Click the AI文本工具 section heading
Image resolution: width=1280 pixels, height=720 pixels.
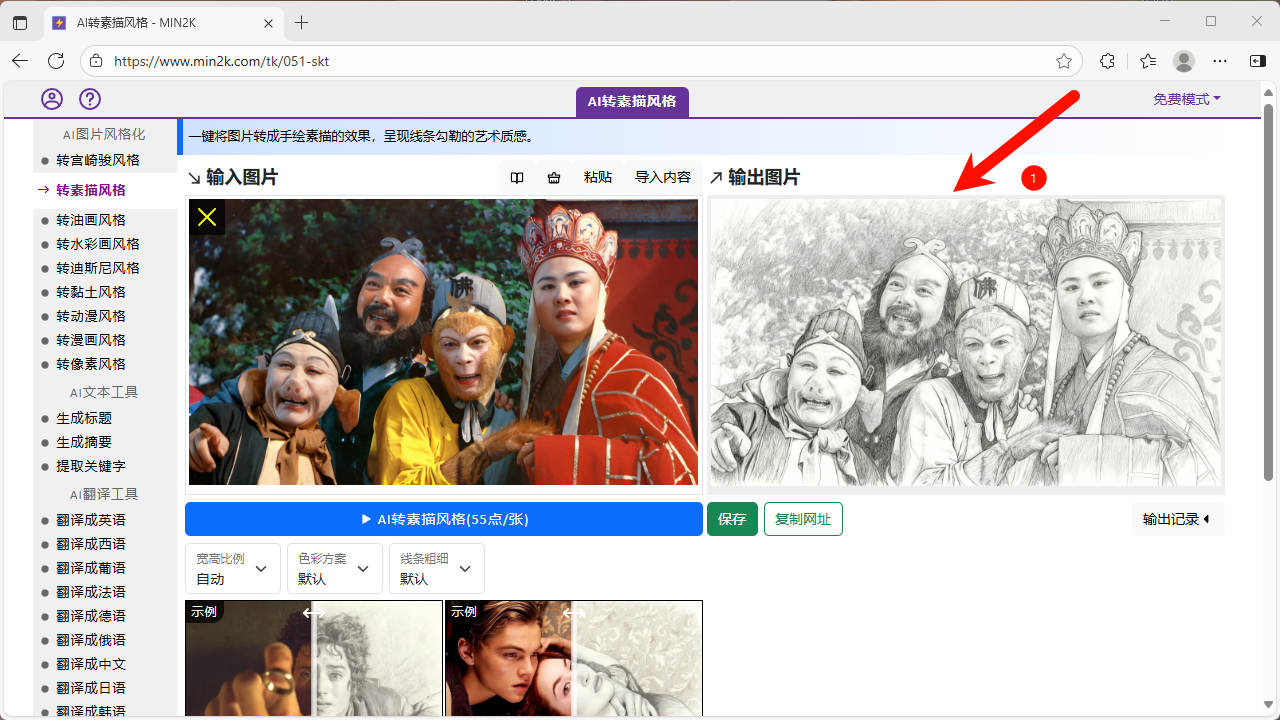104,392
